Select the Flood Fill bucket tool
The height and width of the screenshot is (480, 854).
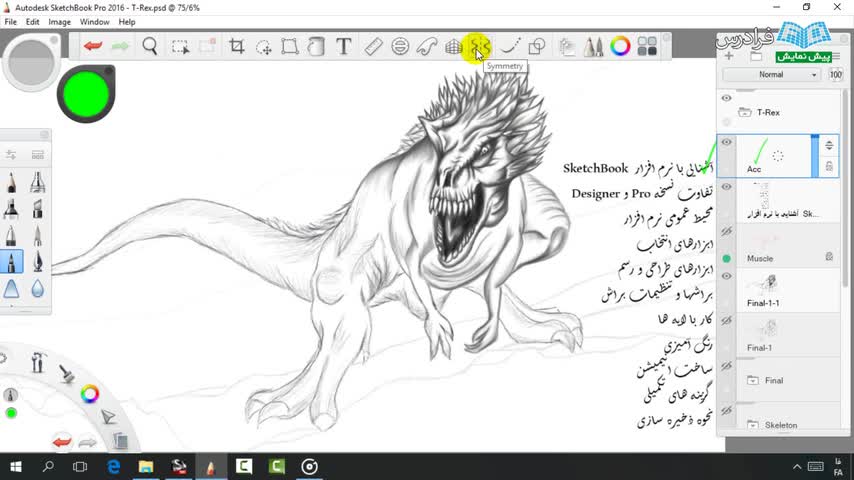pyautogui.click(x=316, y=46)
